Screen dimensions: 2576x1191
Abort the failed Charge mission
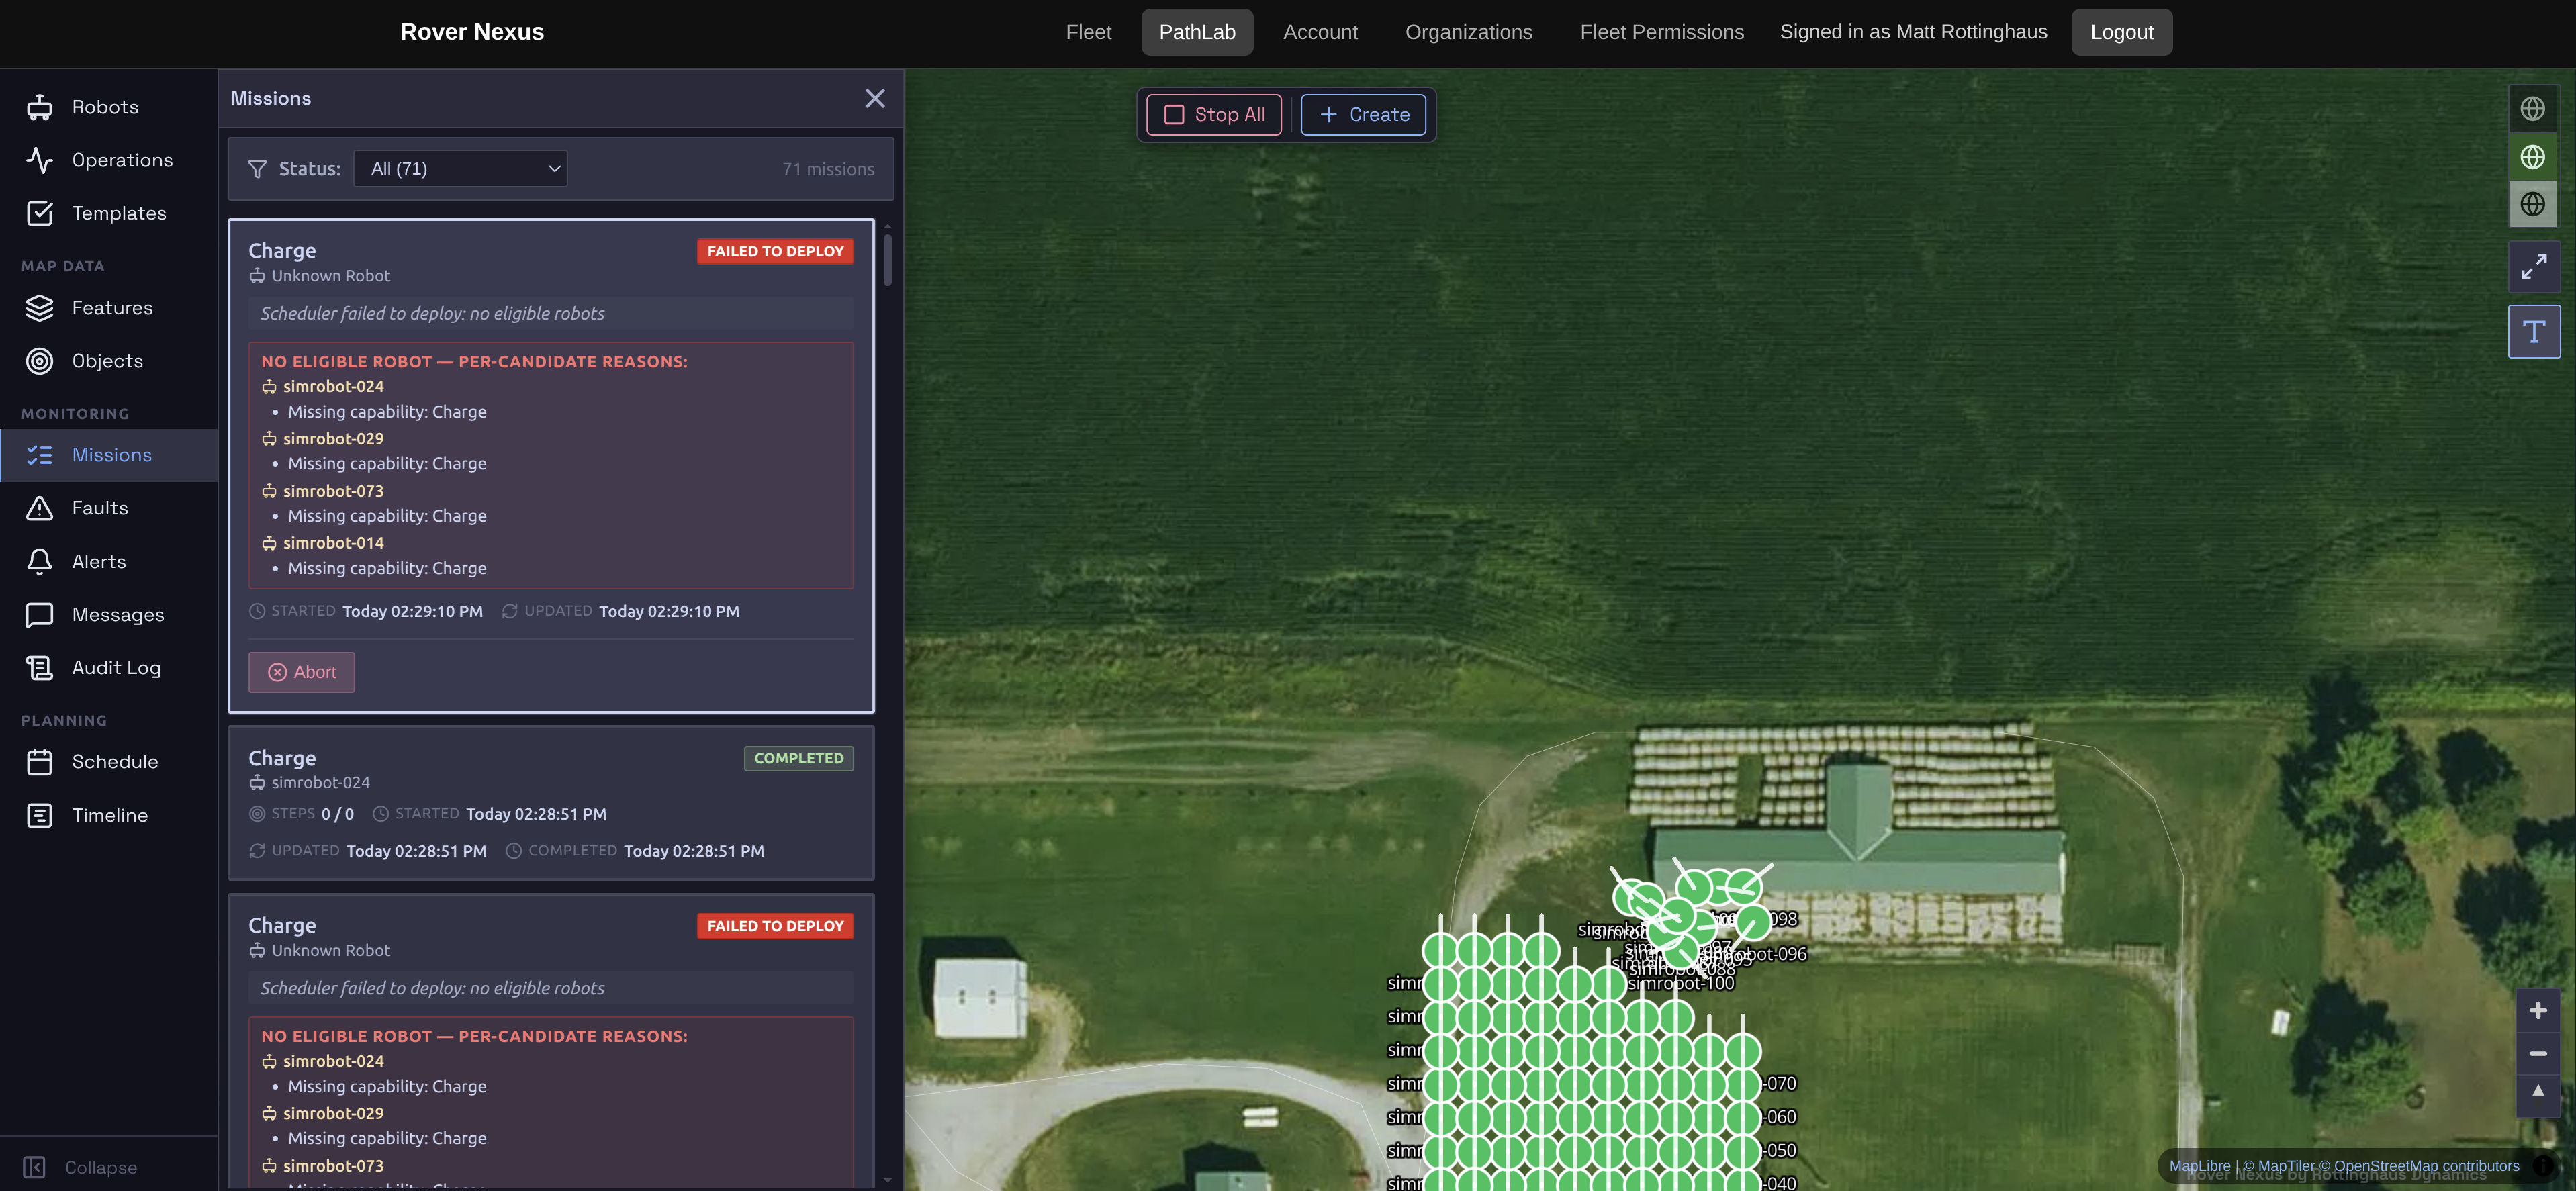pos(301,672)
